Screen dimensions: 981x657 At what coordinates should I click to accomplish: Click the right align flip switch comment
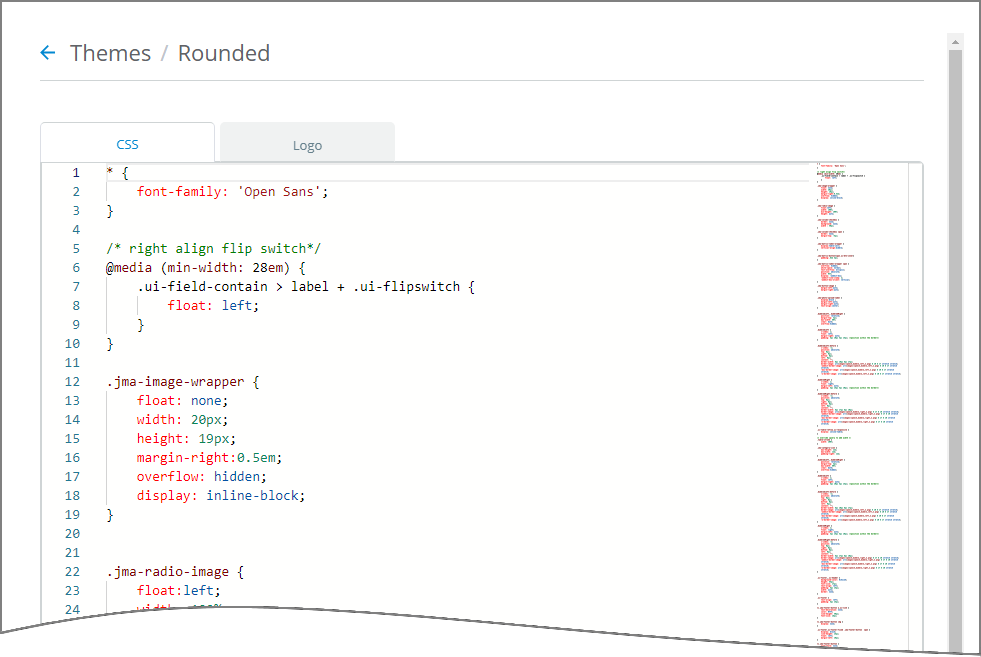pos(213,248)
